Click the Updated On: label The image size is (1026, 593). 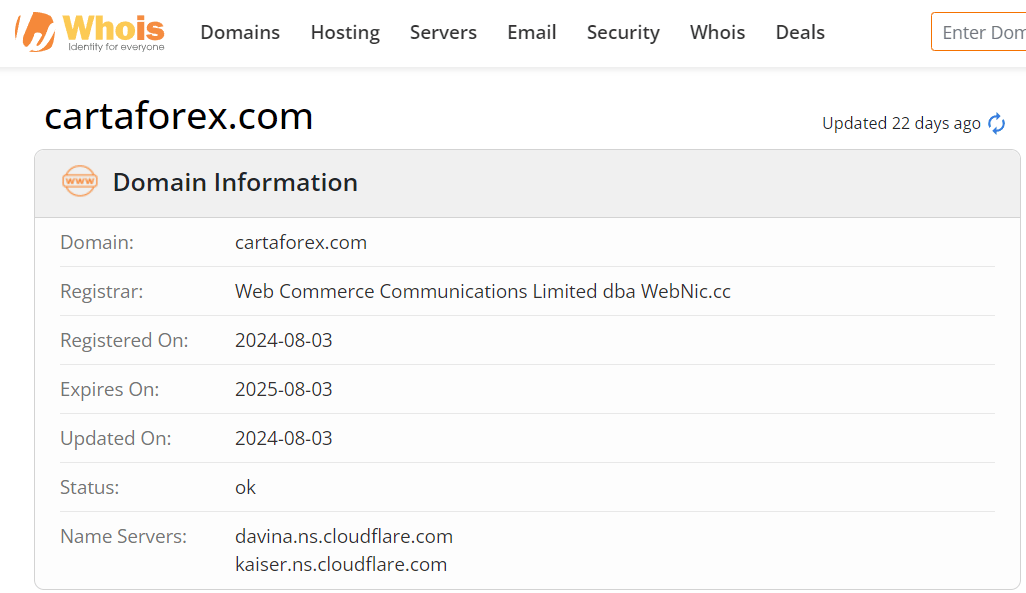point(116,439)
